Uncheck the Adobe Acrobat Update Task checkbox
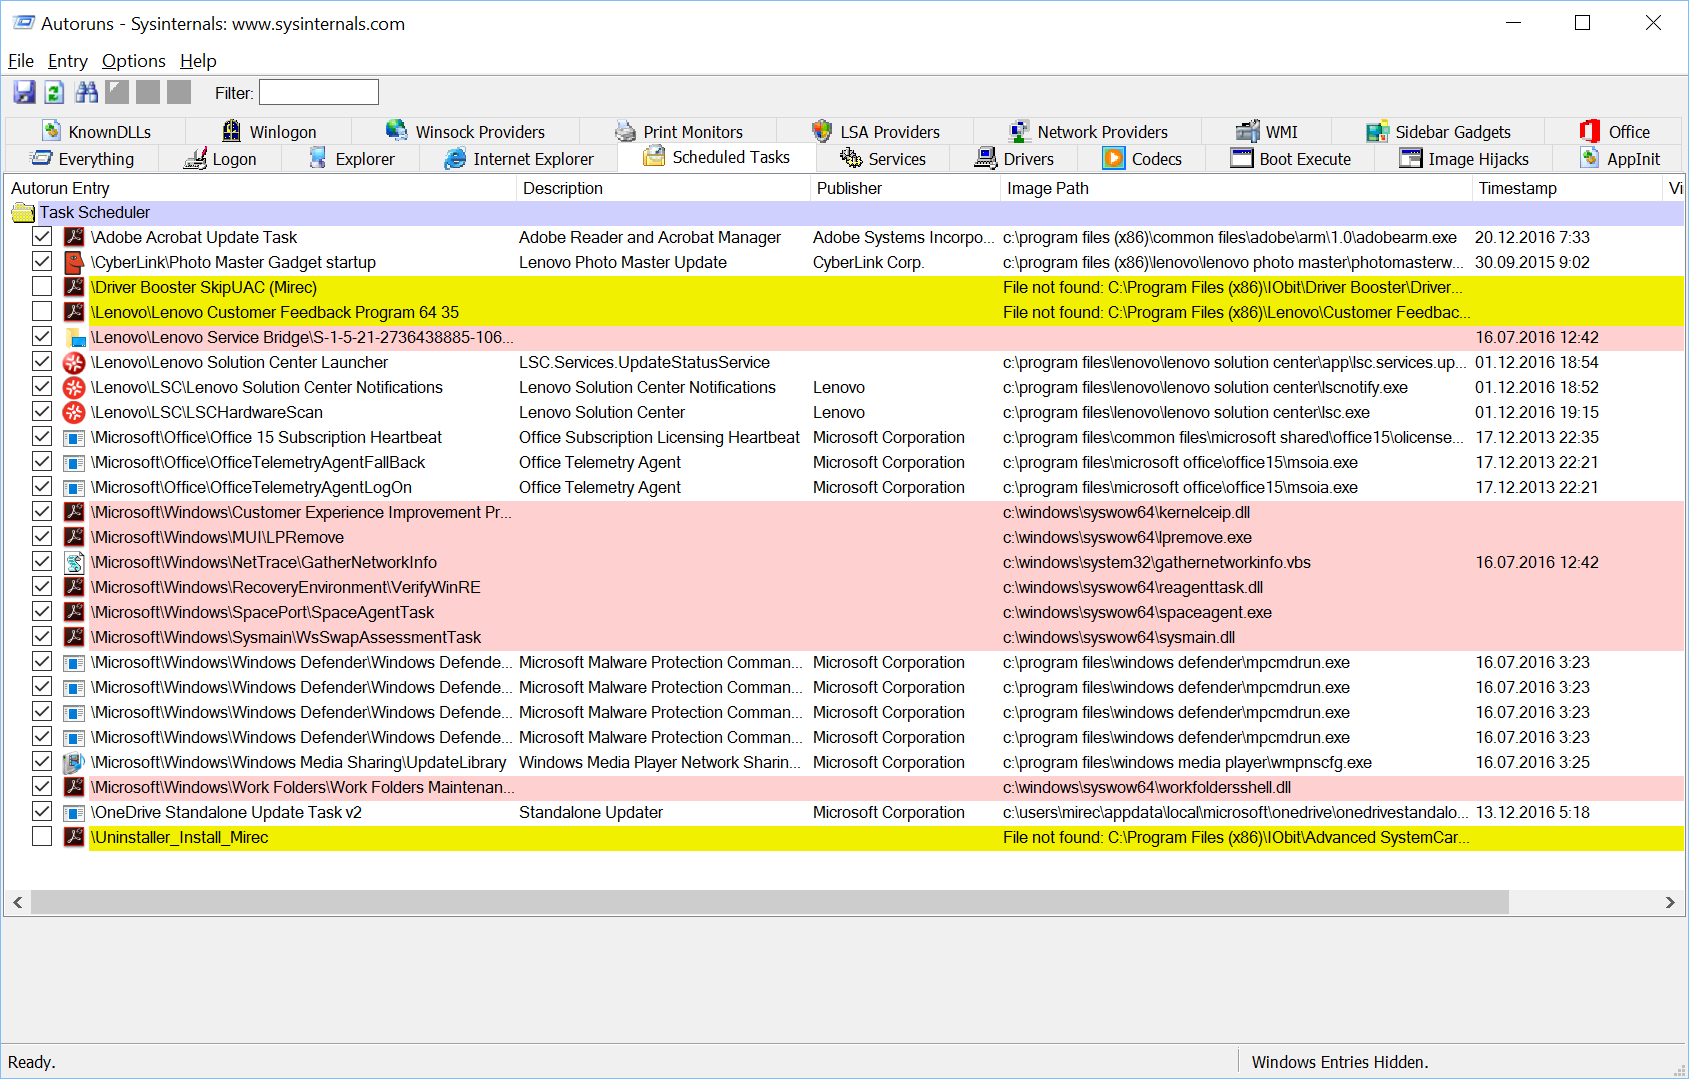The width and height of the screenshot is (1689, 1079). (42, 237)
